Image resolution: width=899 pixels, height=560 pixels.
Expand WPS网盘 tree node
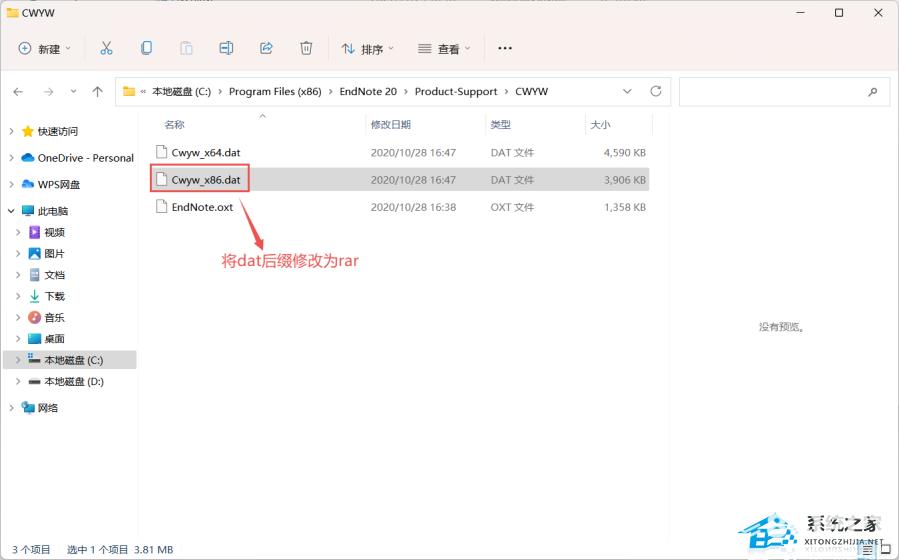(11, 184)
